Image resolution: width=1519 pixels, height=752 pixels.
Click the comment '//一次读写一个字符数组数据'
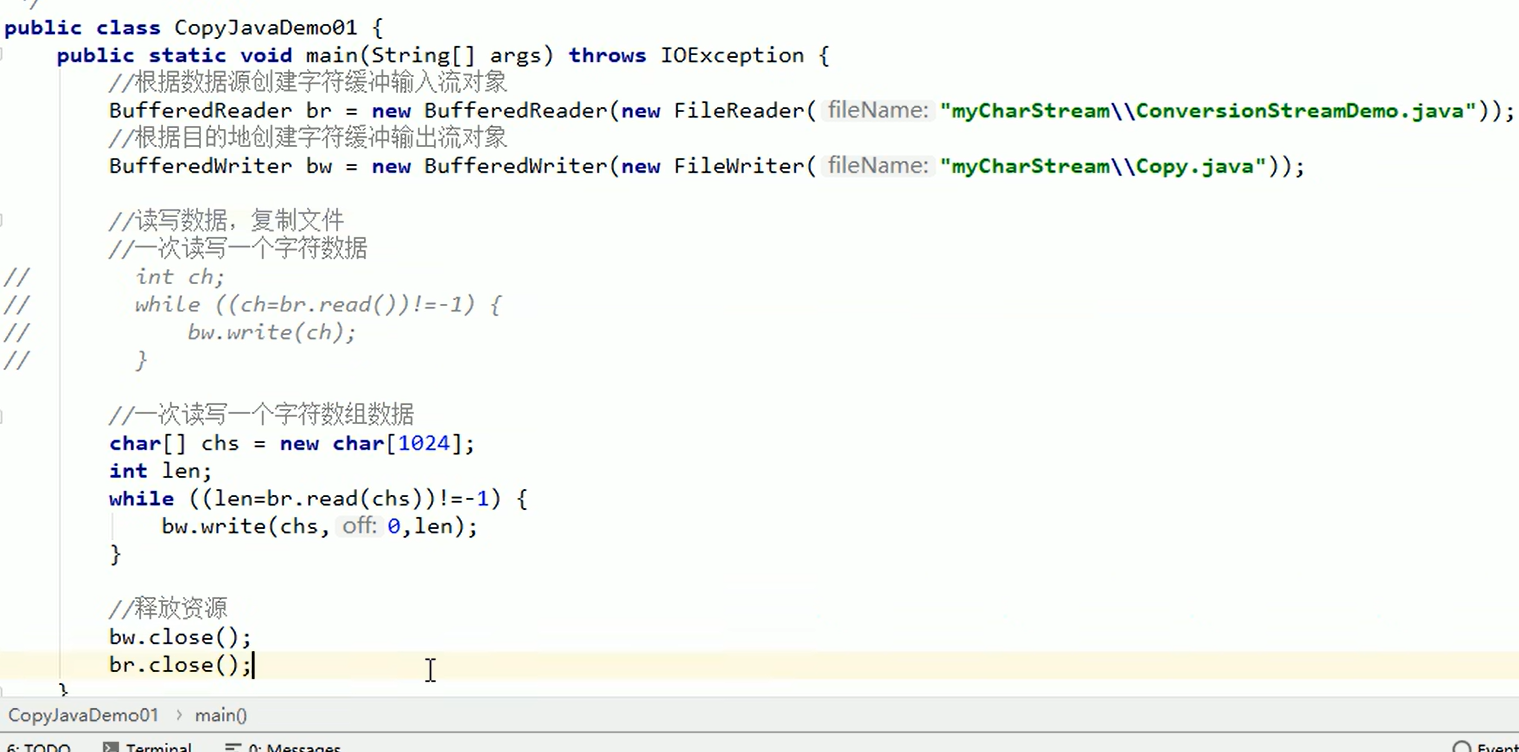tap(262, 415)
